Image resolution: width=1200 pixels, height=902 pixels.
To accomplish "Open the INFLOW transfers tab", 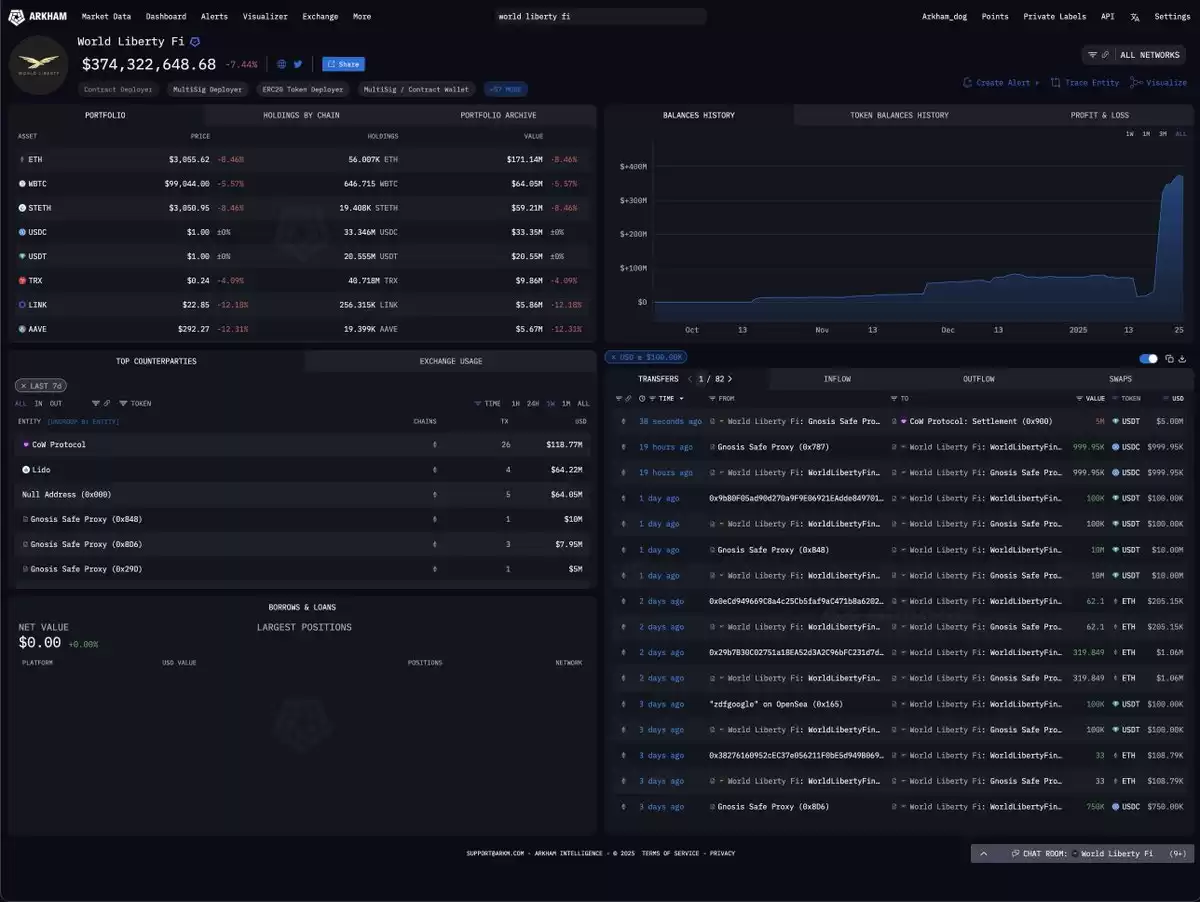I will pyautogui.click(x=837, y=379).
